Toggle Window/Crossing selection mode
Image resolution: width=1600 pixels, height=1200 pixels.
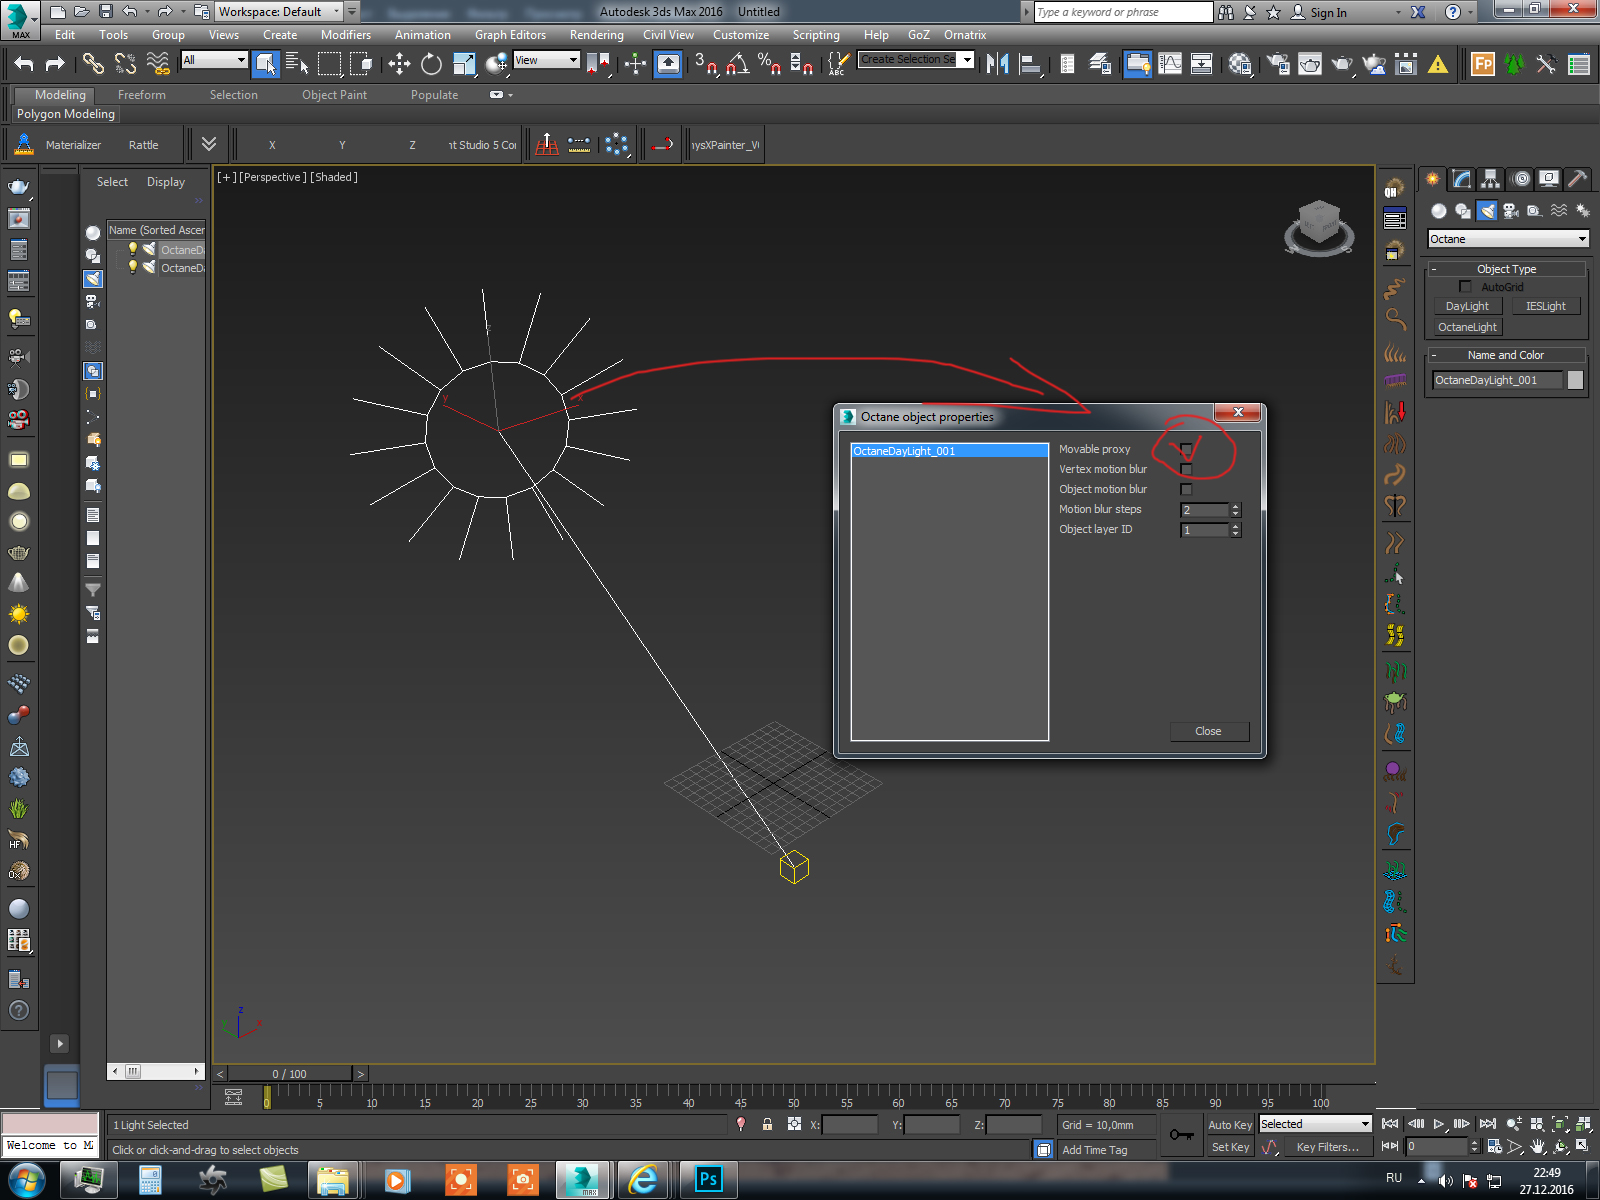361,64
